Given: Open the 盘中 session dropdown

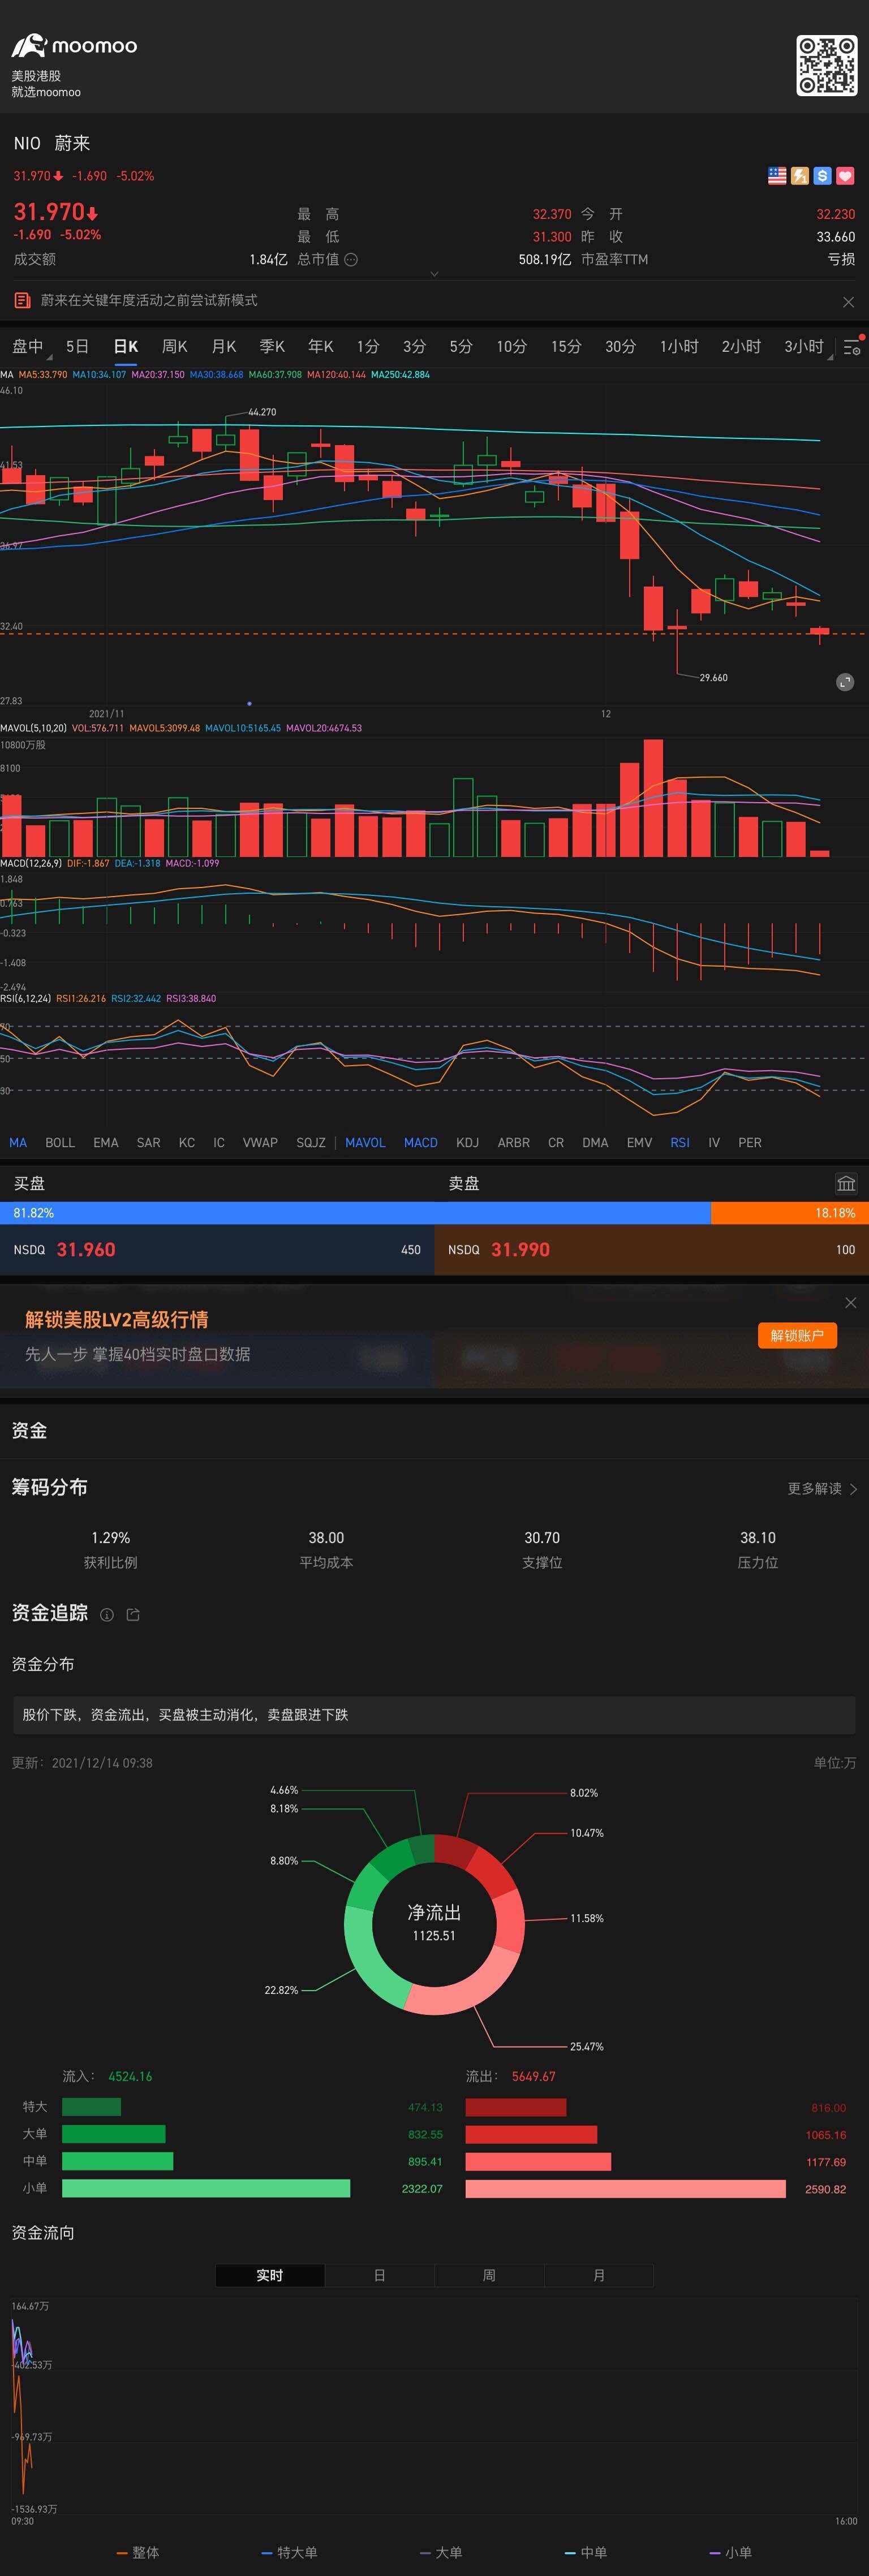Looking at the screenshot, I should click(x=30, y=346).
